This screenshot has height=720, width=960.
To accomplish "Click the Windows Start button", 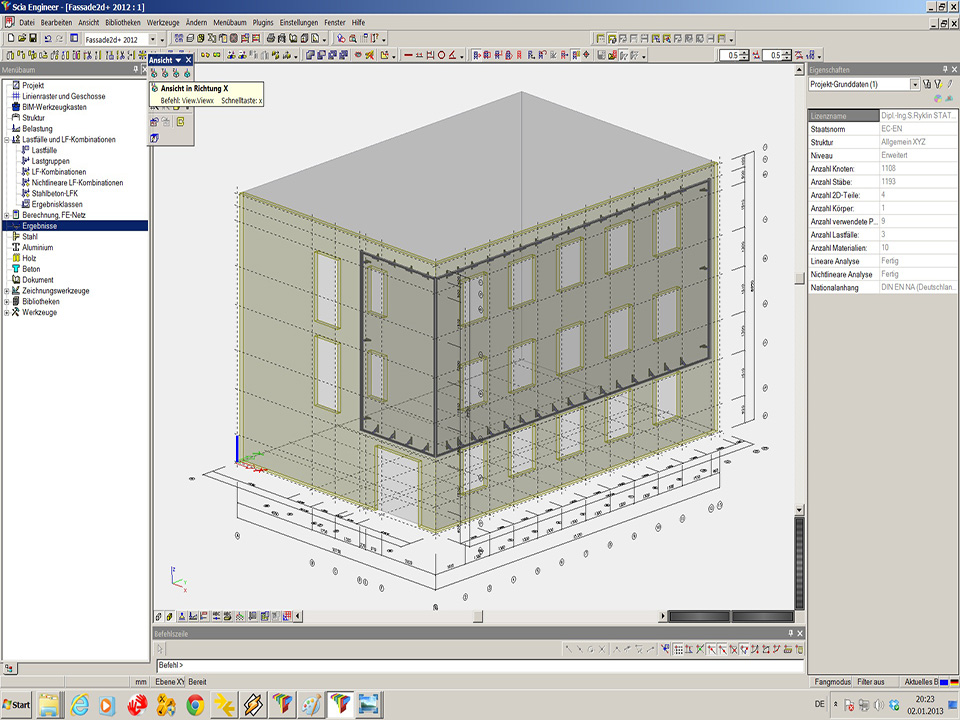I will click(17, 705).
